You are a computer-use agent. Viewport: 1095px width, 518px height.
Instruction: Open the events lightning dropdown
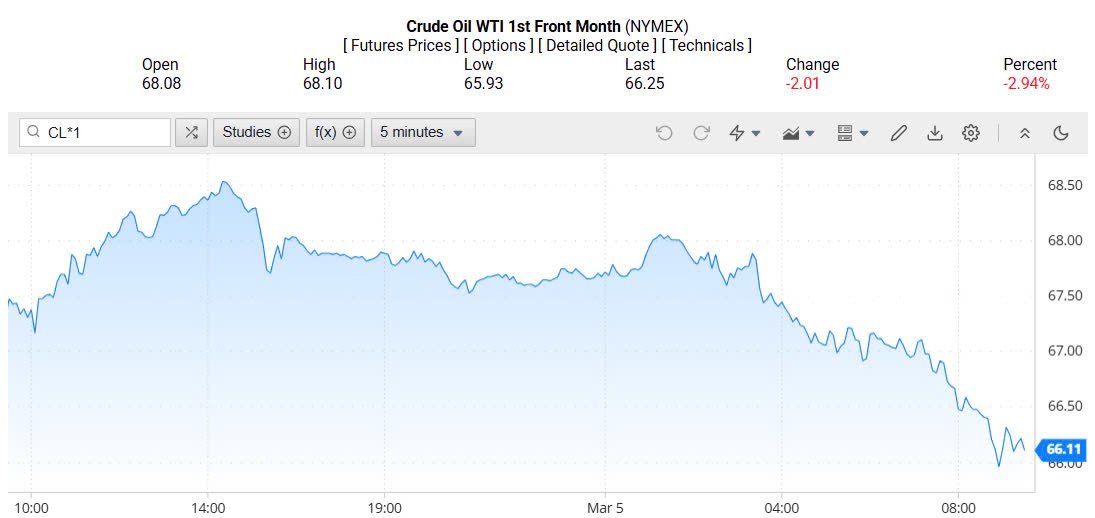click(745, 132)
